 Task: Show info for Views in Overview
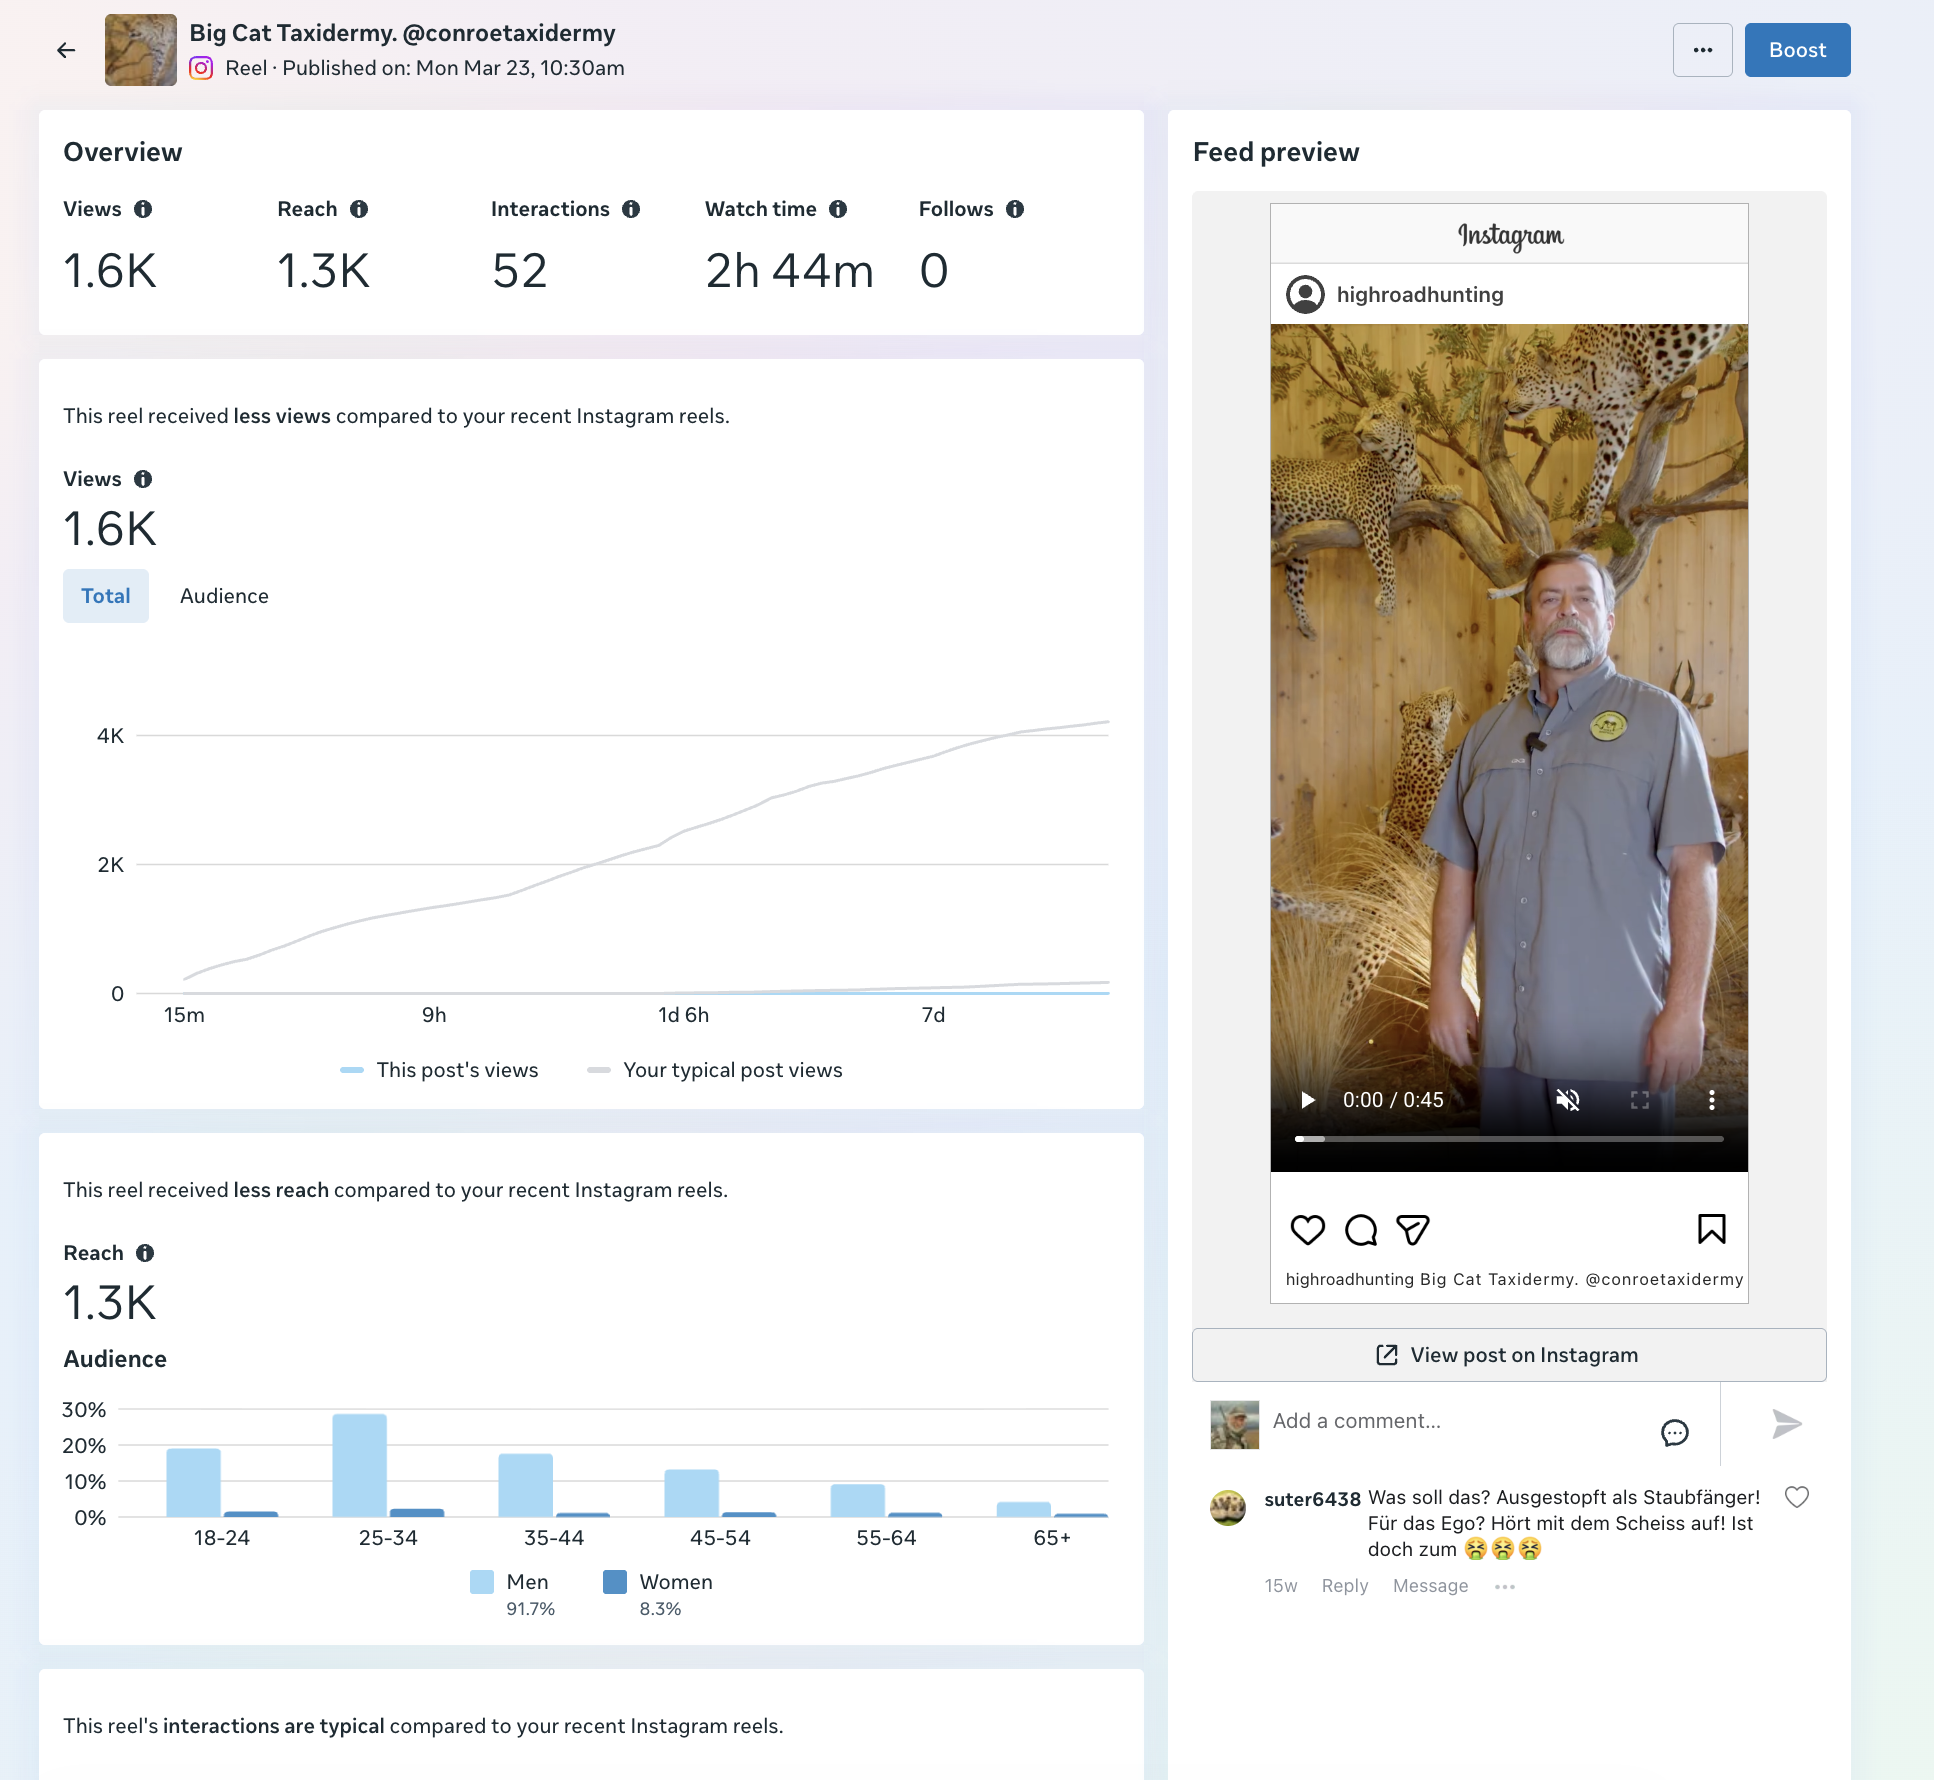(143, 209)
